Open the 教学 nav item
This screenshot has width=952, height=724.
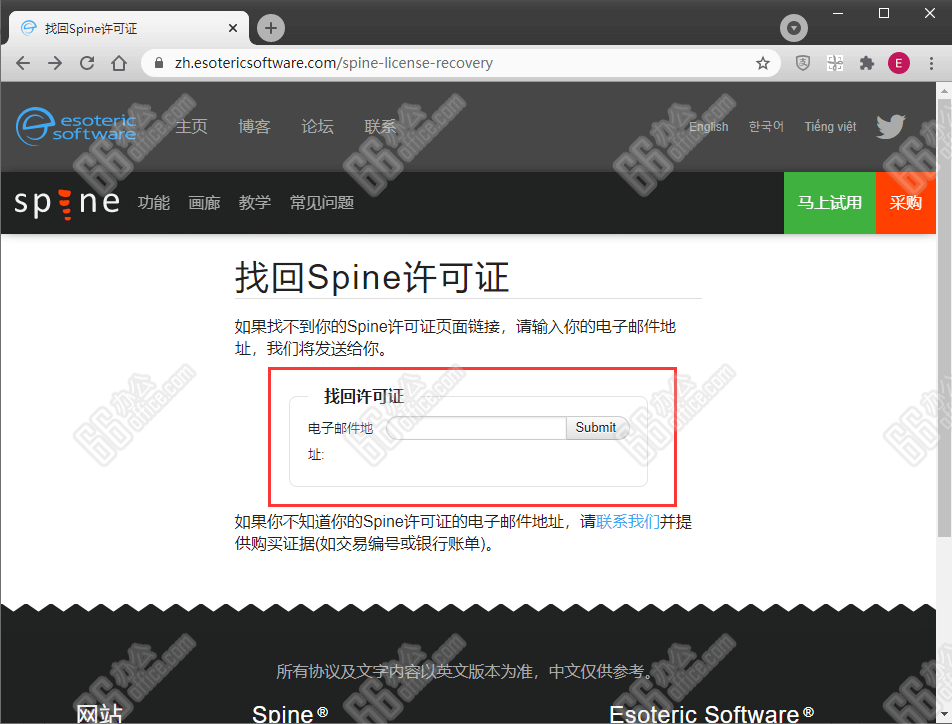pos(254,203)
